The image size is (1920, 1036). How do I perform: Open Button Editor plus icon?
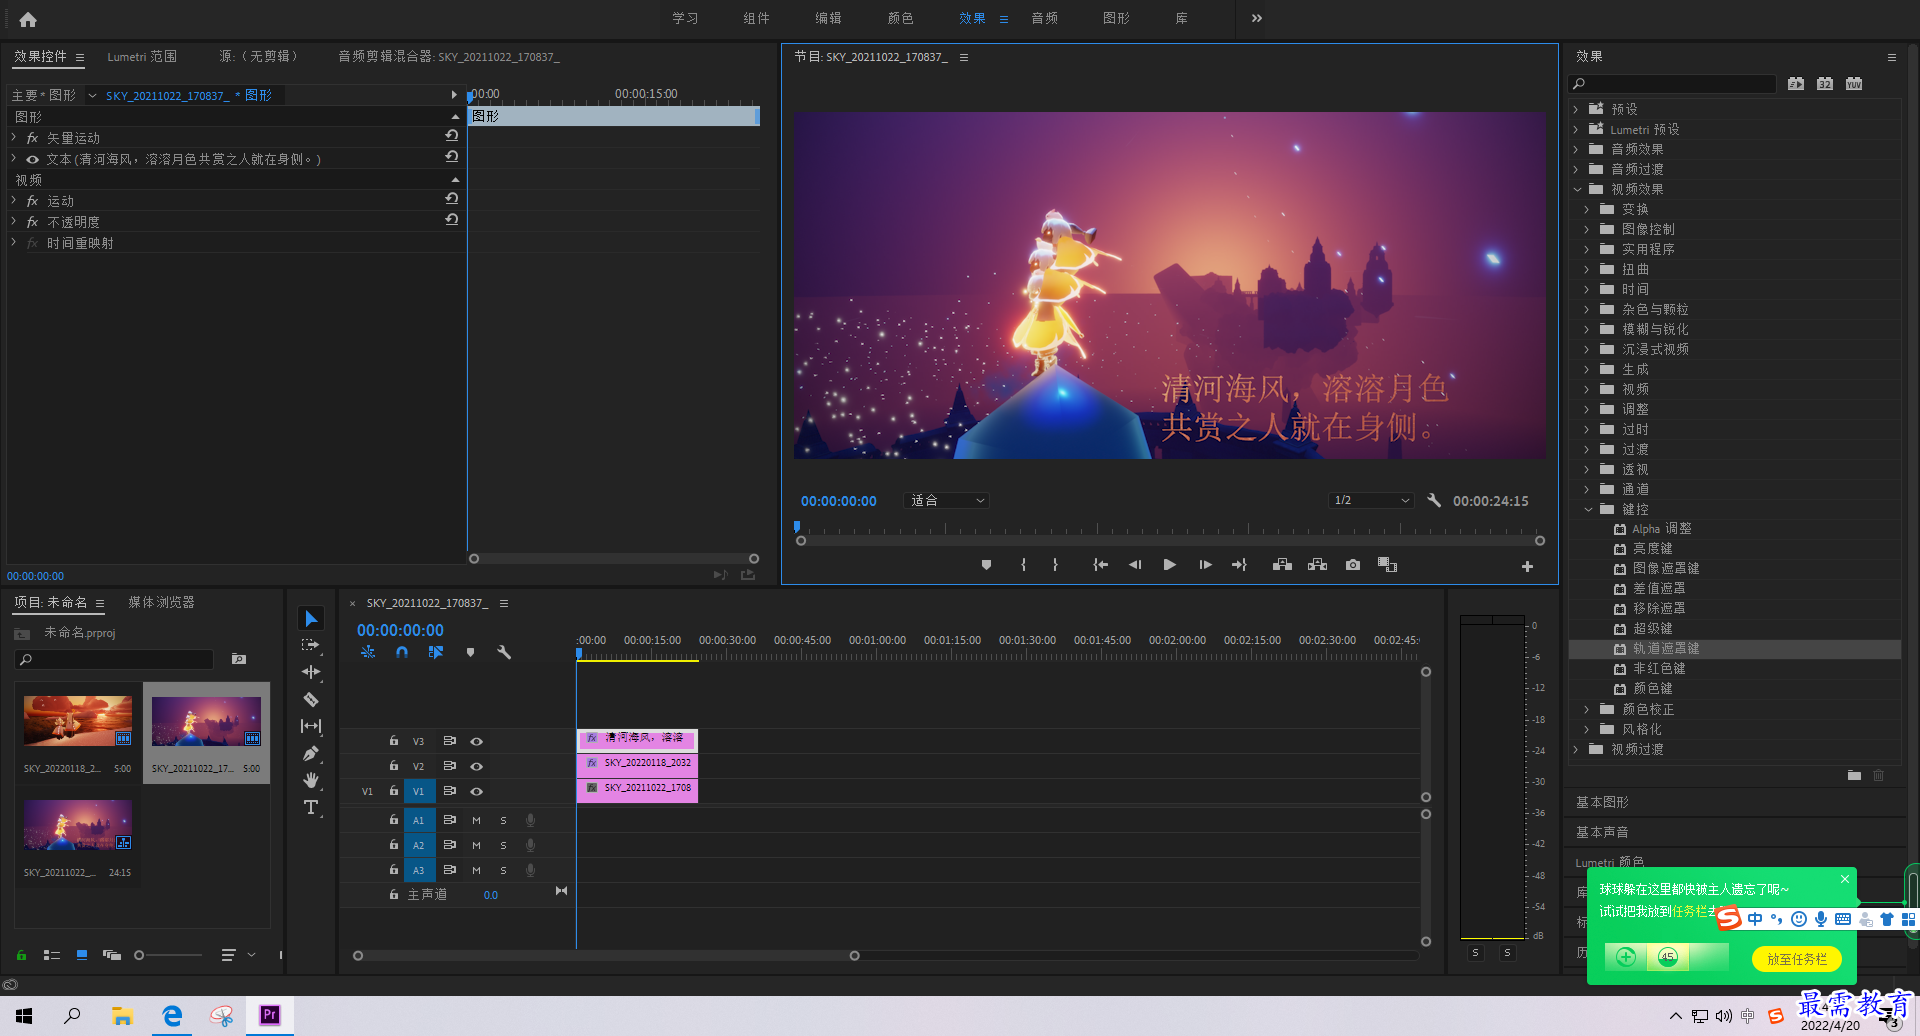1527,567
